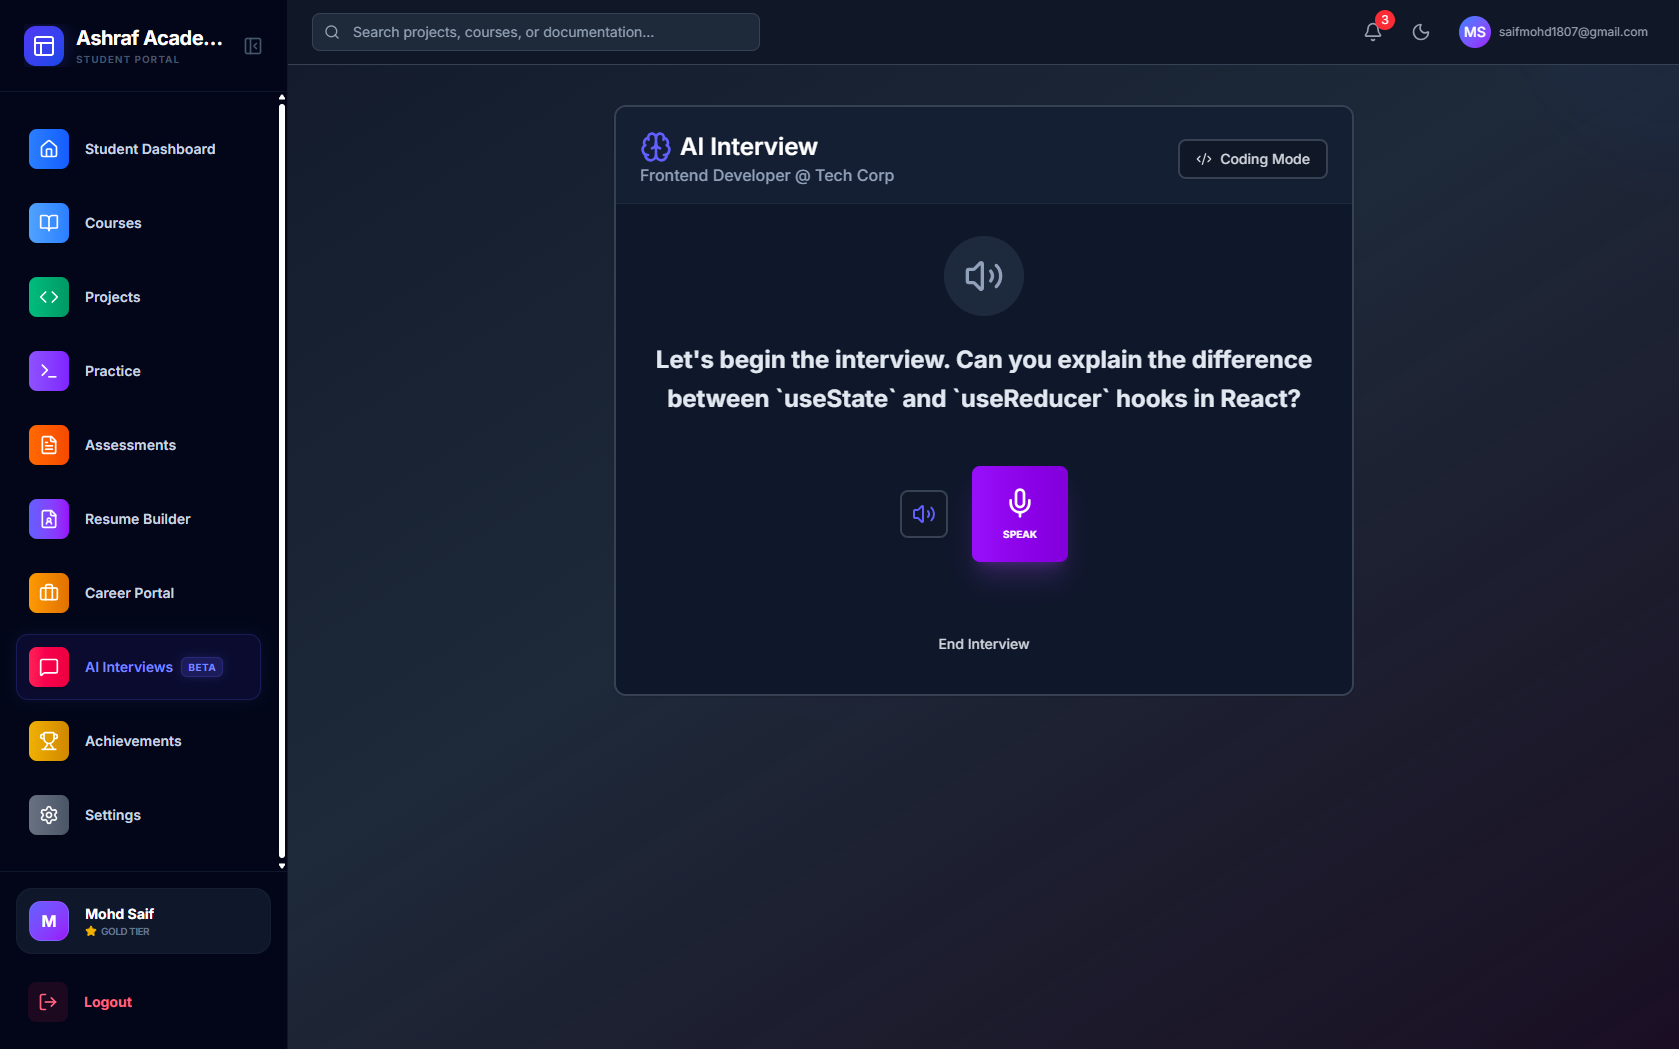Click the AI Interview heading
Image resolution: width=1679 pixels, height=1049 pixels.
coord(749,147)
